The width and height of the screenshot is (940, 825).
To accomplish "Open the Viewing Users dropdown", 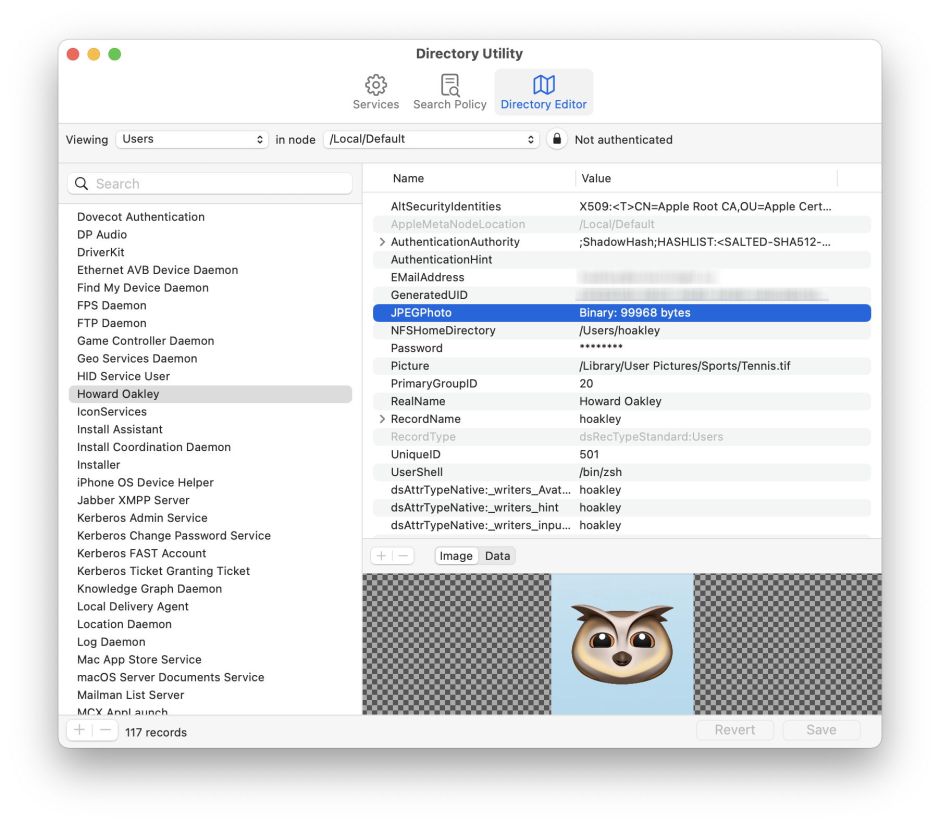I will [x=193, y=140].
